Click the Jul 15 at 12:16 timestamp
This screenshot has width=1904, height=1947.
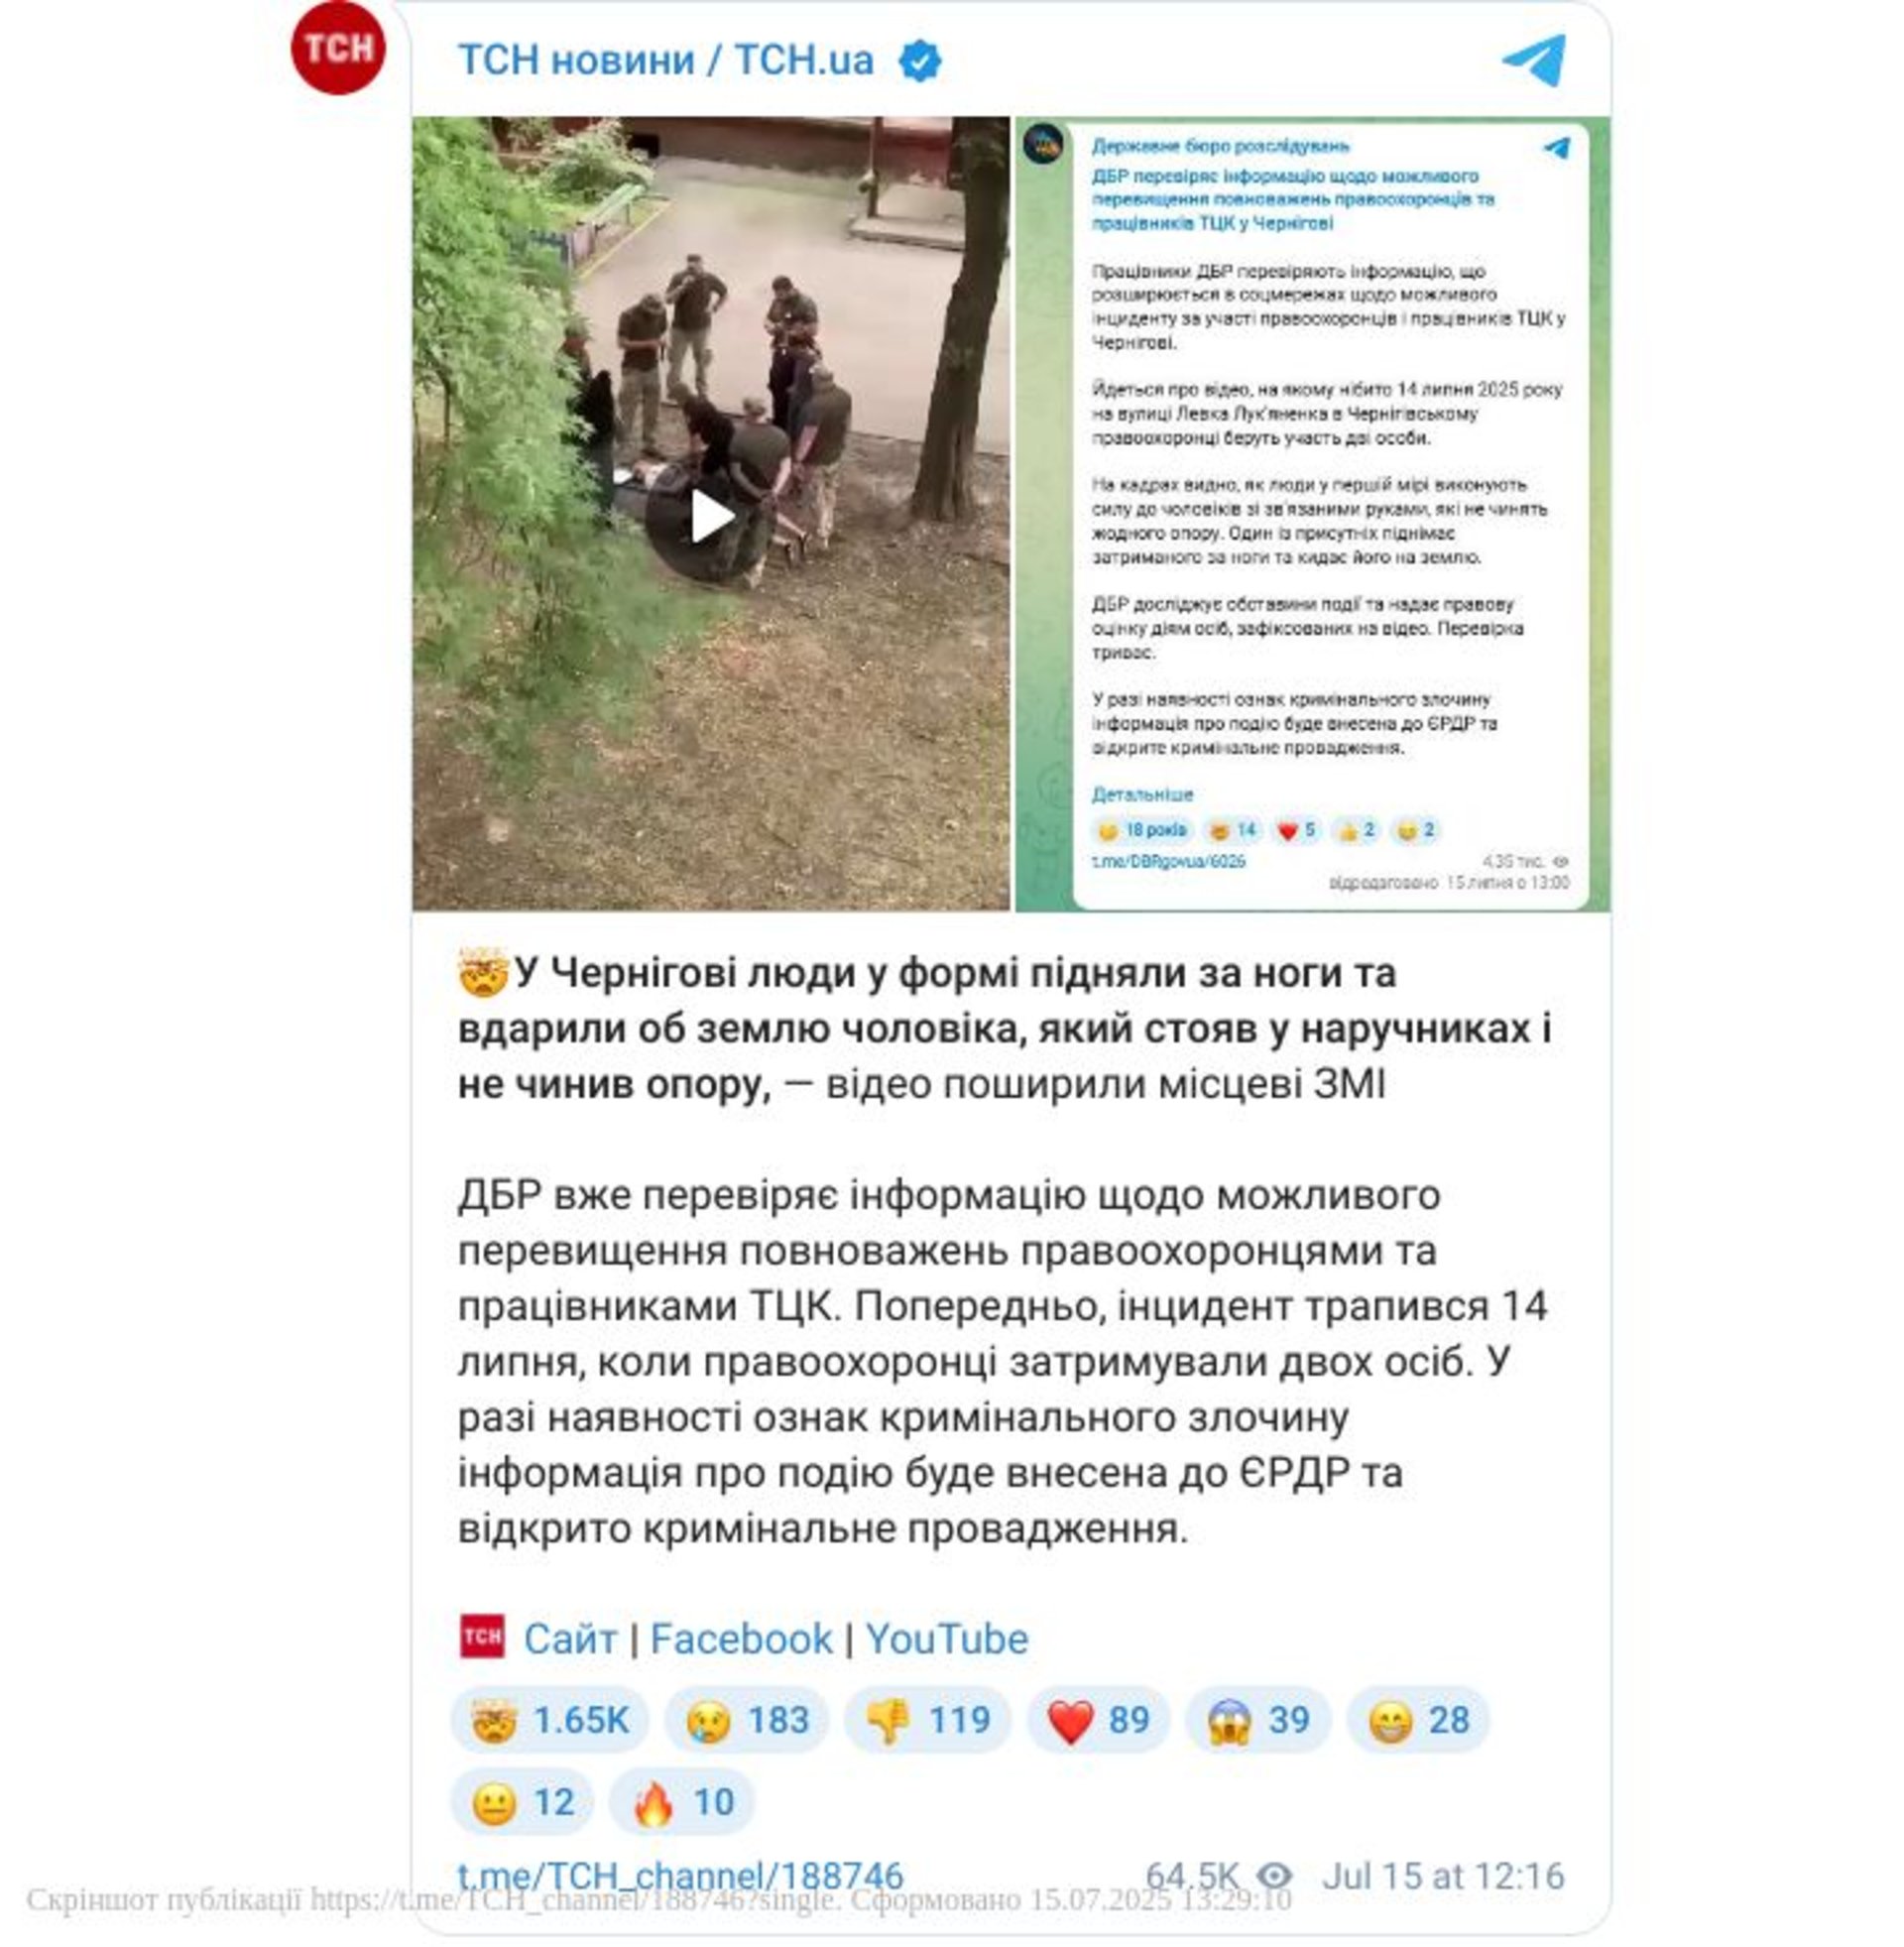pyautogui.click(x=1443, y=1876)
